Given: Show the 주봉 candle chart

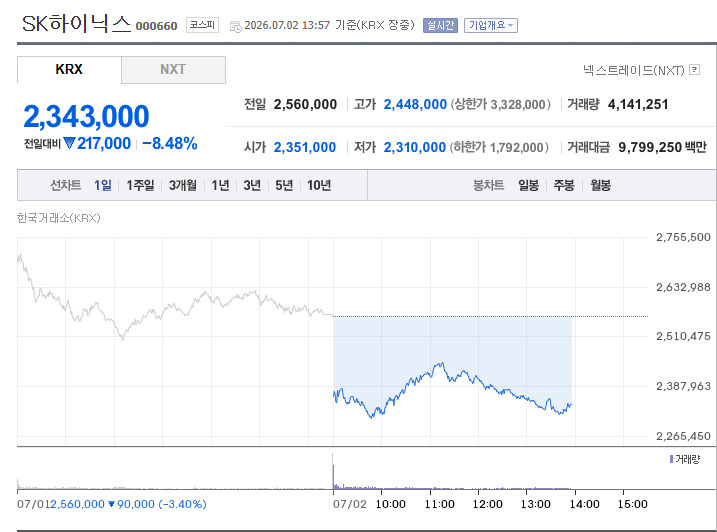Looking at the screenshot, I should [564, 185].
